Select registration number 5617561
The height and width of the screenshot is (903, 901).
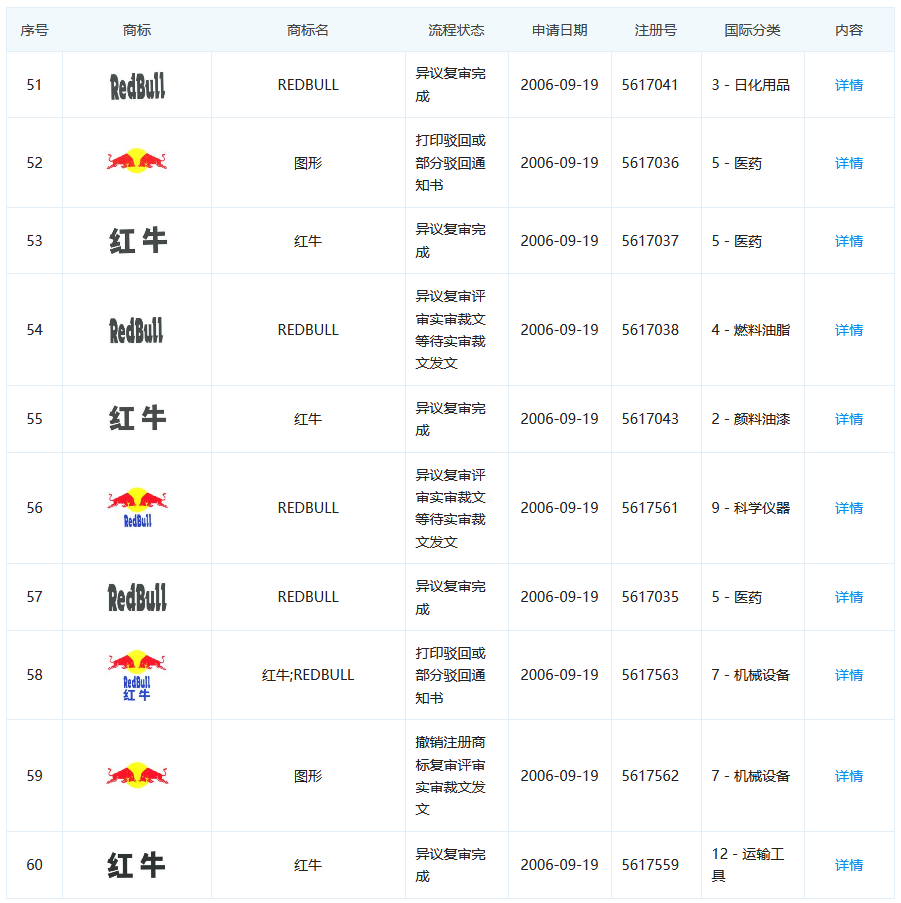tap(650, 508)
